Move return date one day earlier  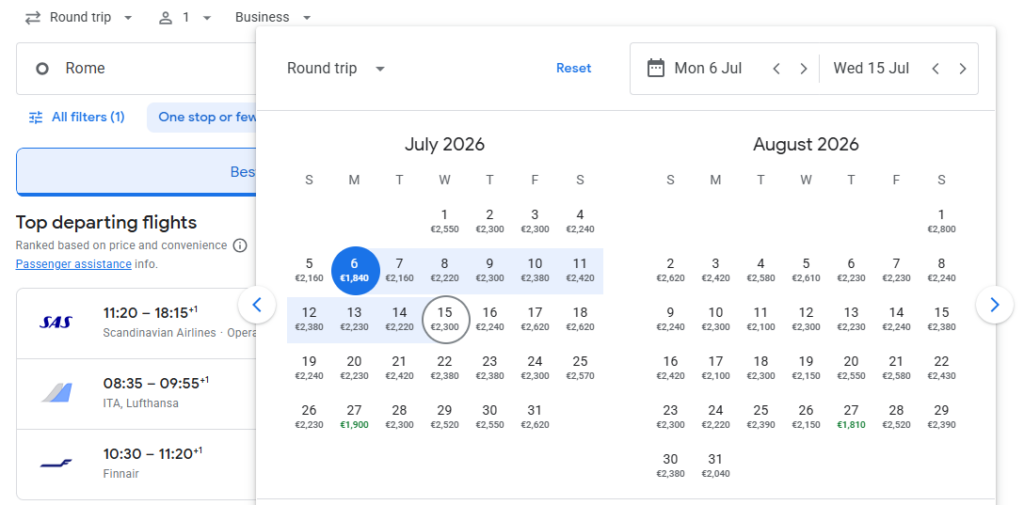click(x=935, y=69)
